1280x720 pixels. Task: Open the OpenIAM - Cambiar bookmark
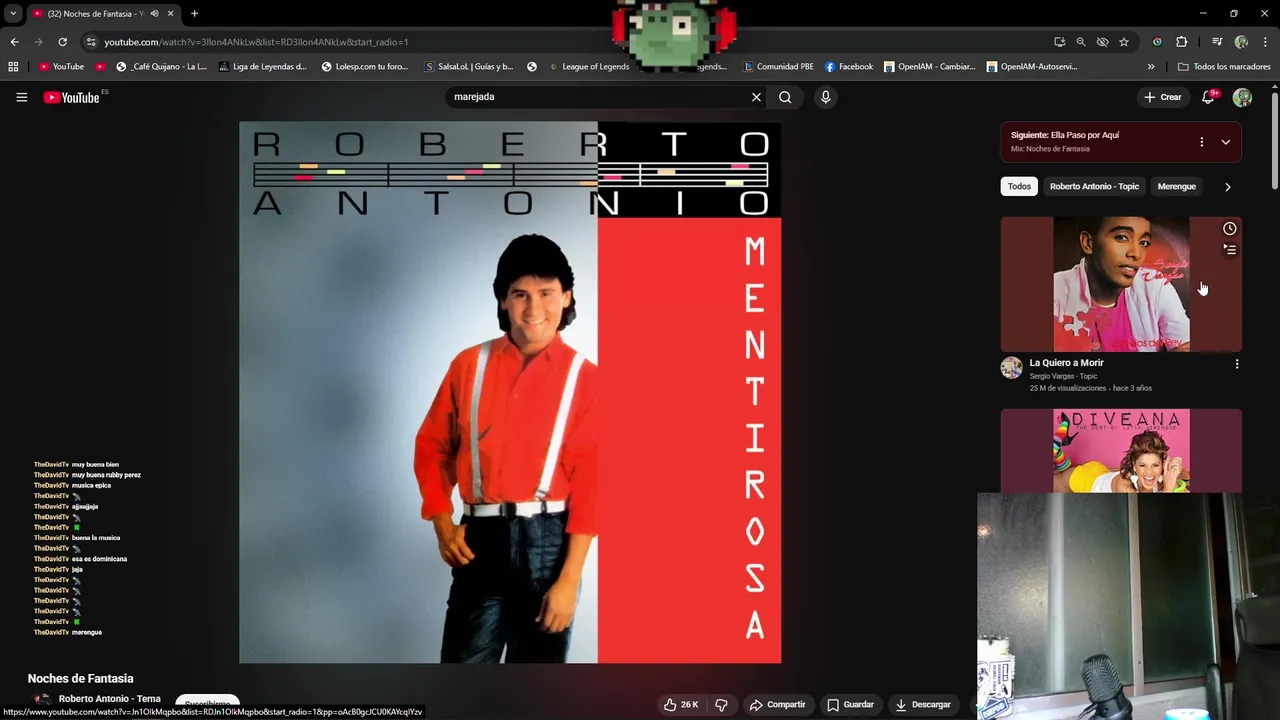point(929,67)
